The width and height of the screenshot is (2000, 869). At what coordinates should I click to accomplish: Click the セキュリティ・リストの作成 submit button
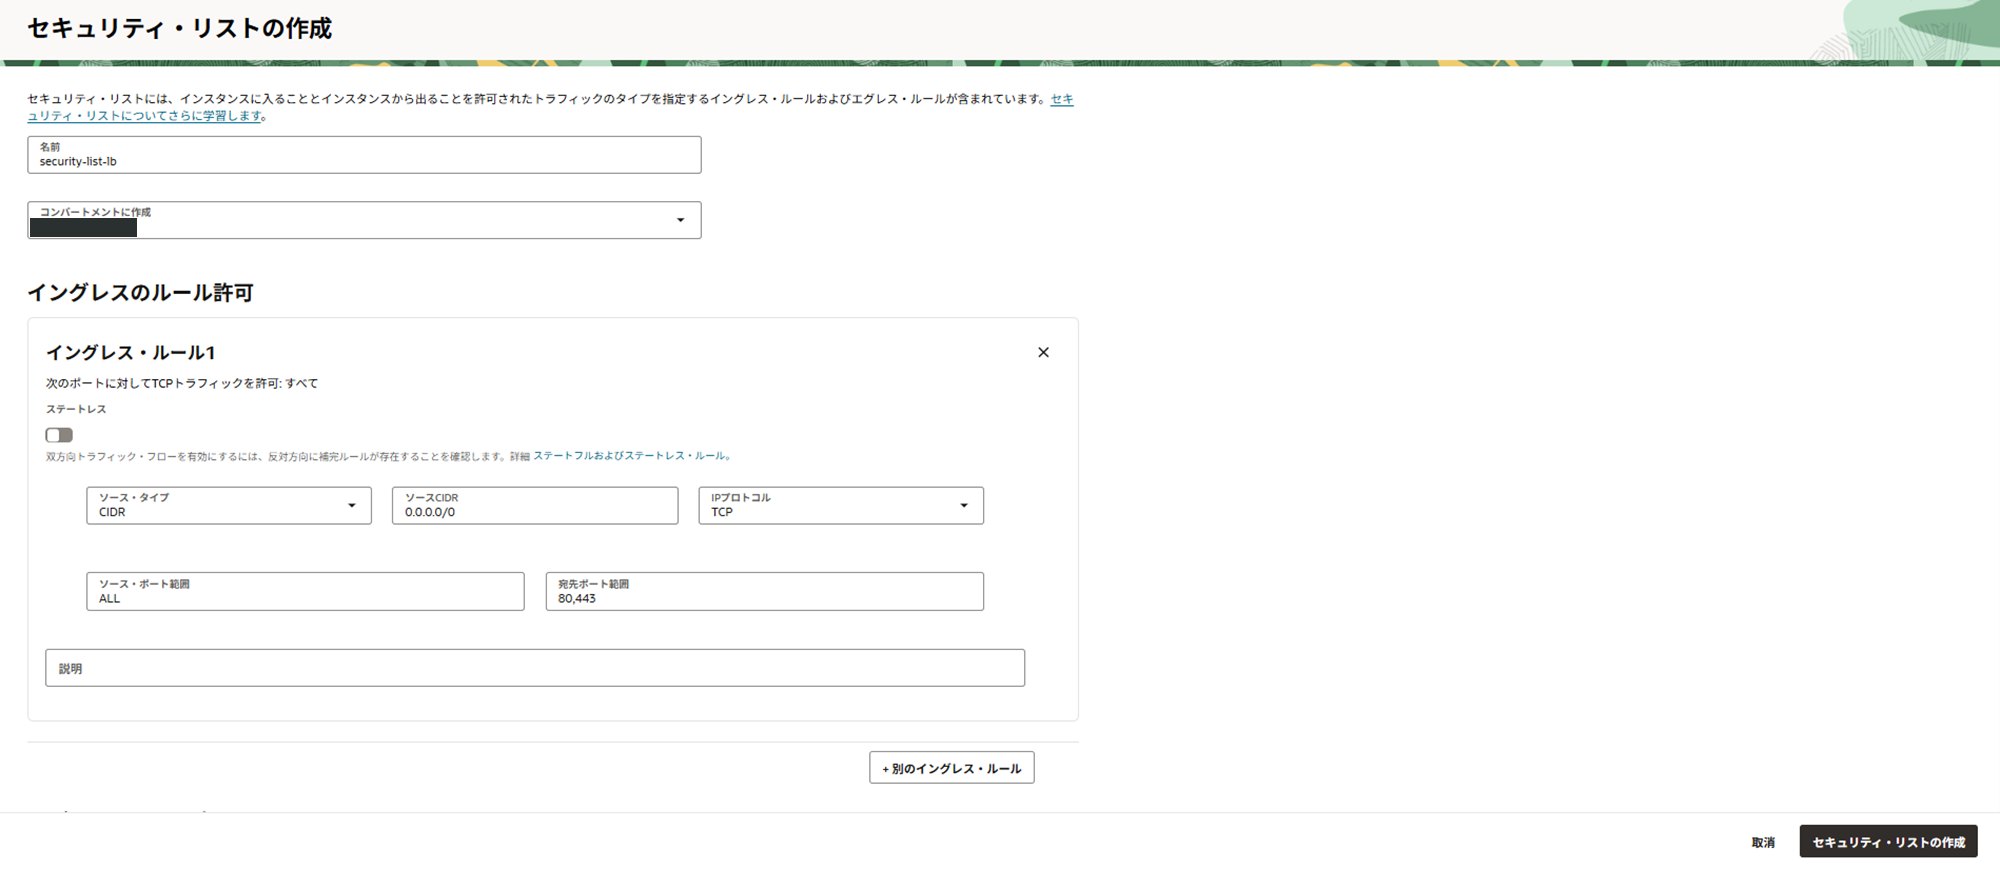pyautogui.click(x=1888, y=842)
